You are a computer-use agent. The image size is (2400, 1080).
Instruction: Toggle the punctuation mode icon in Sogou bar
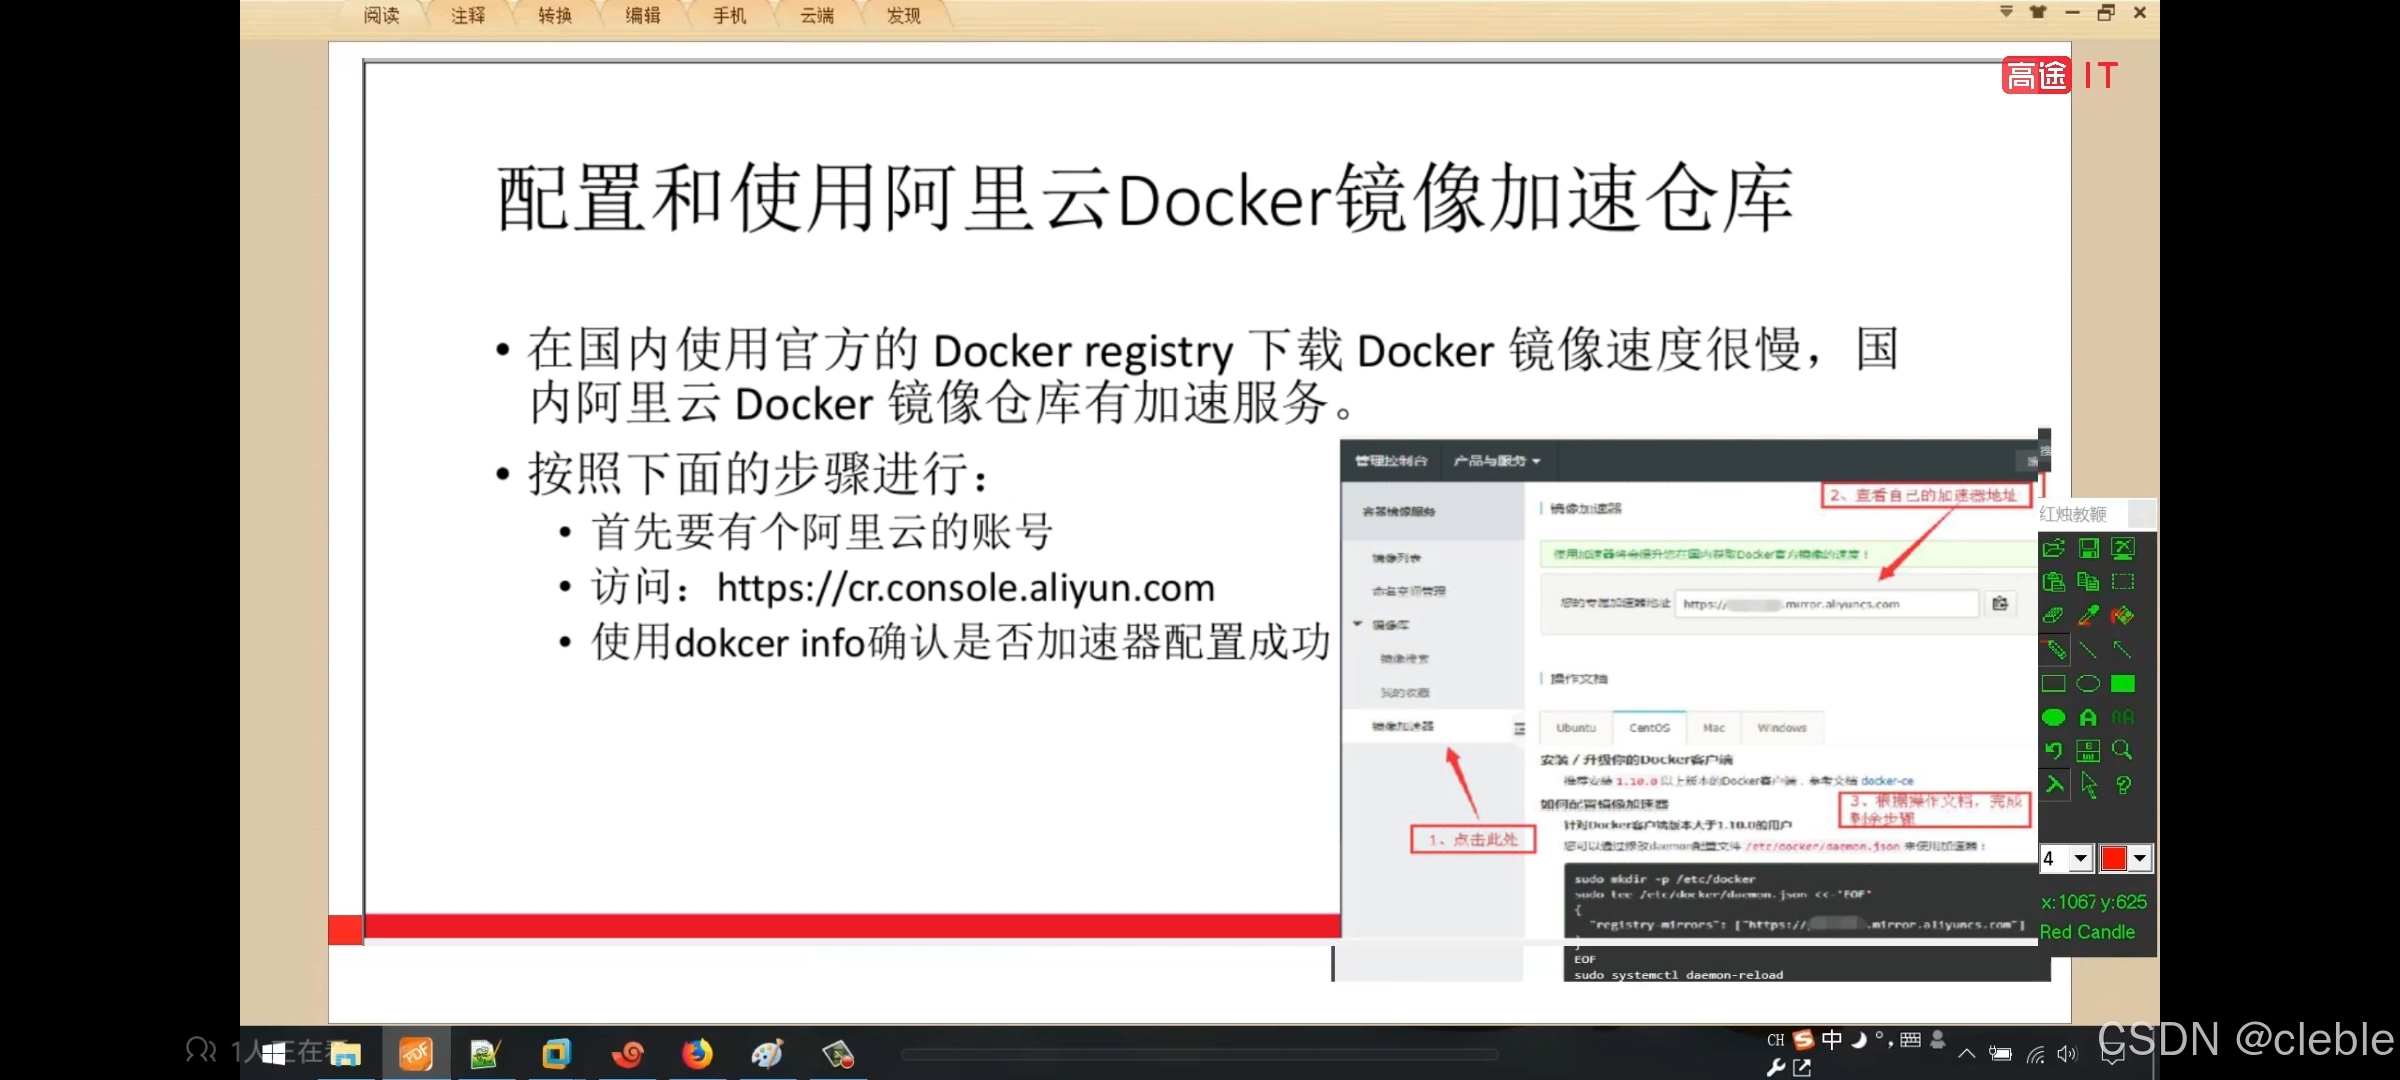[x=1882, y=1039]
